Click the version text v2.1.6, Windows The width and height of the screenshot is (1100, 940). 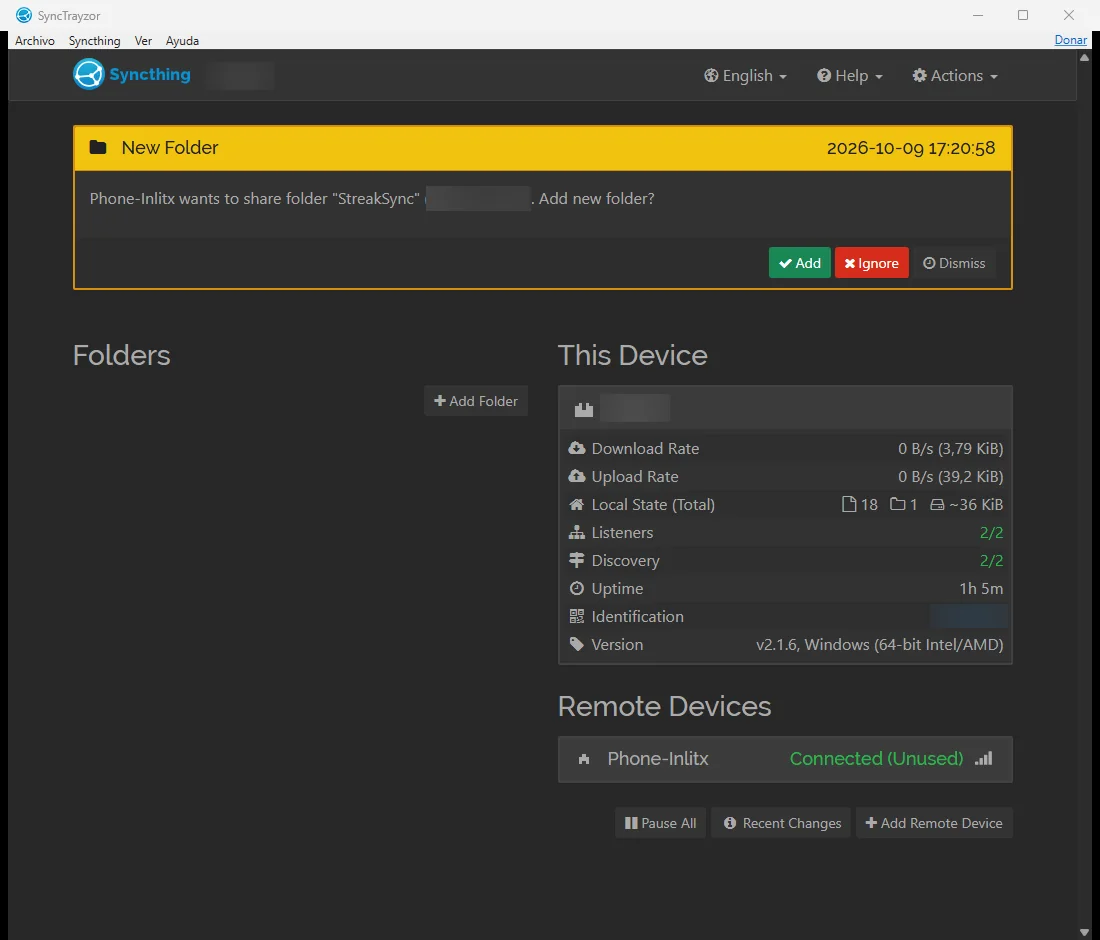pos(879,645)
